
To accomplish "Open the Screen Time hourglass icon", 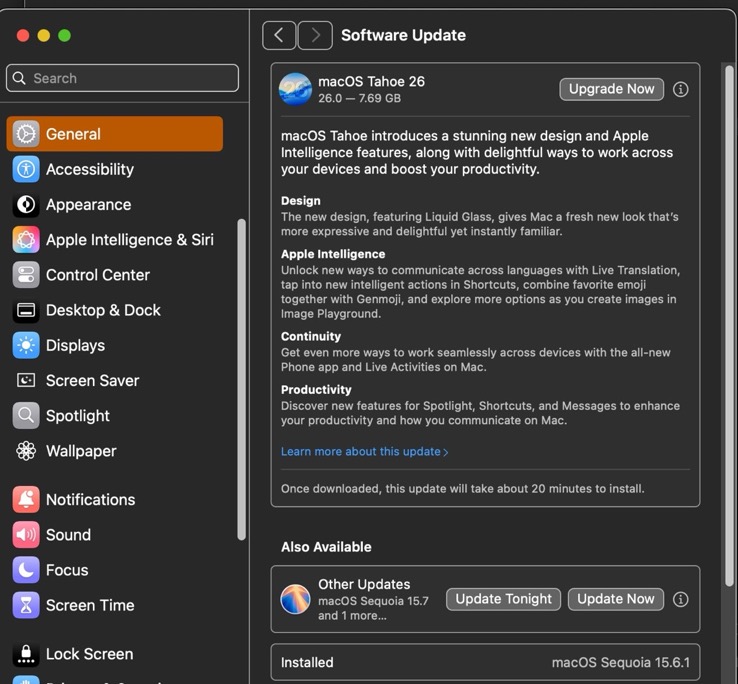I will tap(26, 605).
